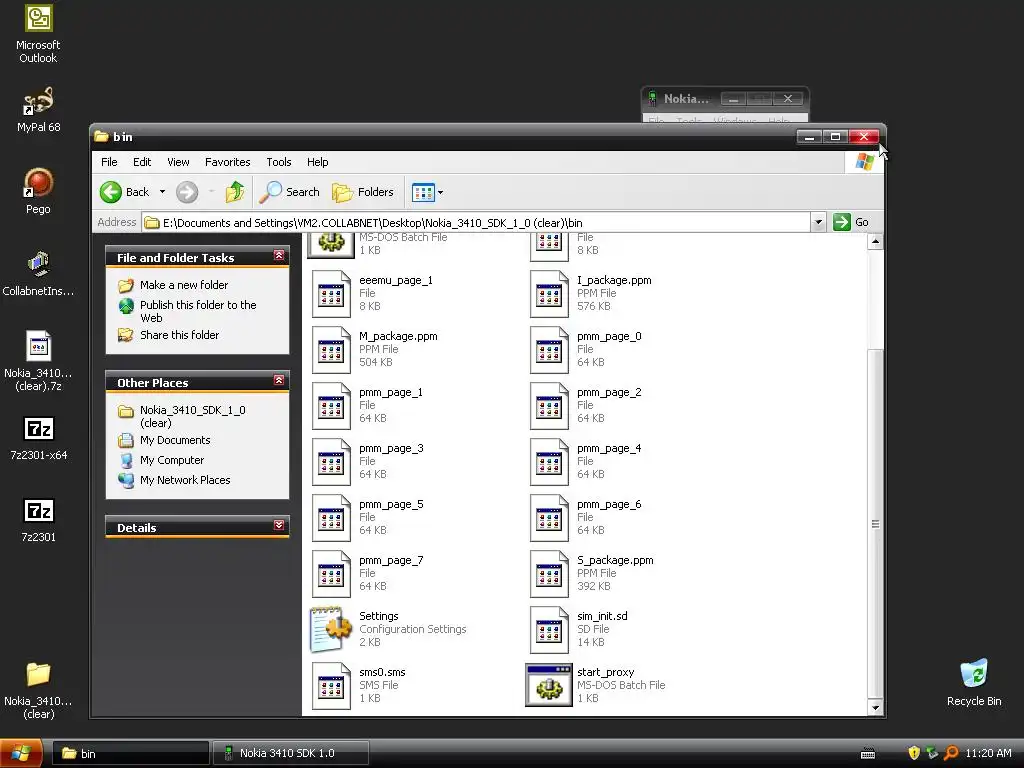Open the Back button history dropdown arrow

click(163, 192)
